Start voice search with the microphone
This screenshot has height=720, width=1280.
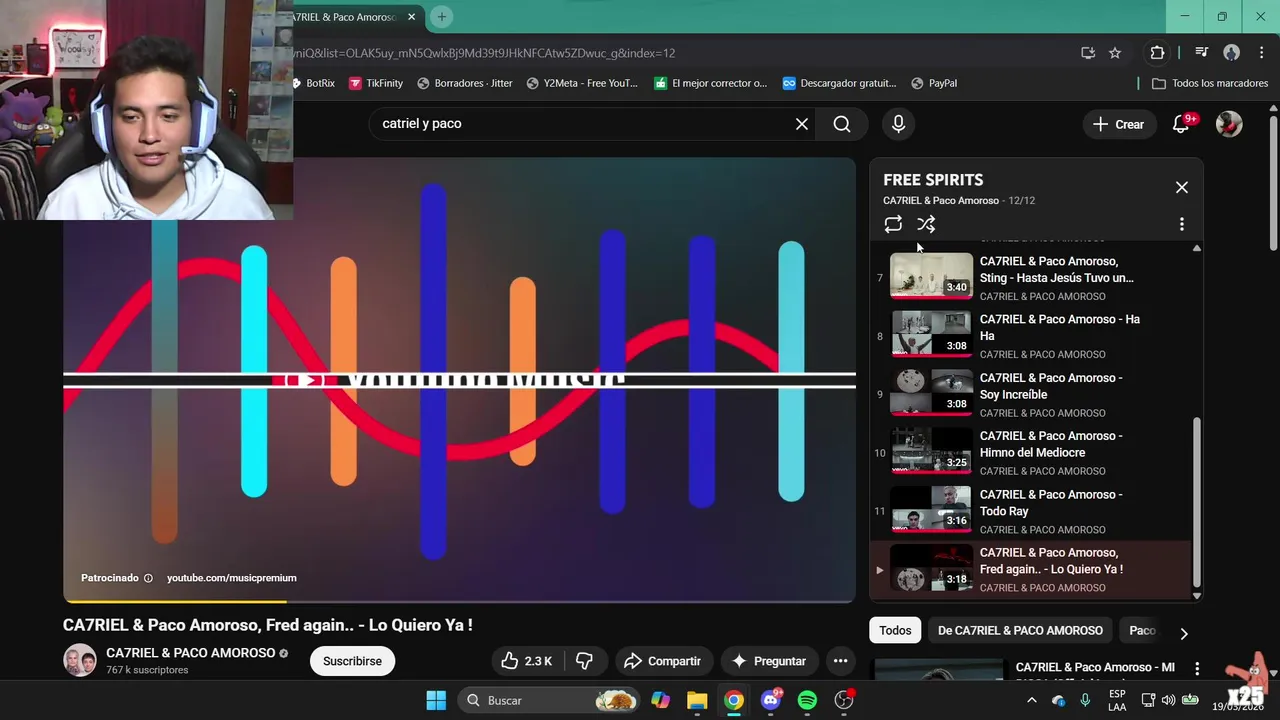(x=898, y=124)
